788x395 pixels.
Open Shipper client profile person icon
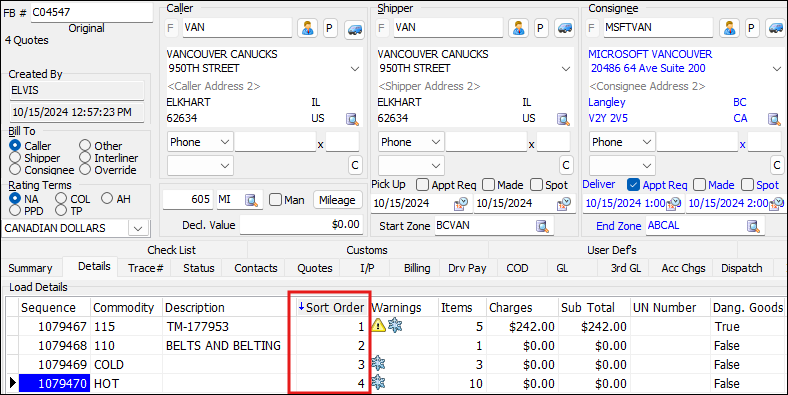pyautogui.click(x=518, y=28)
